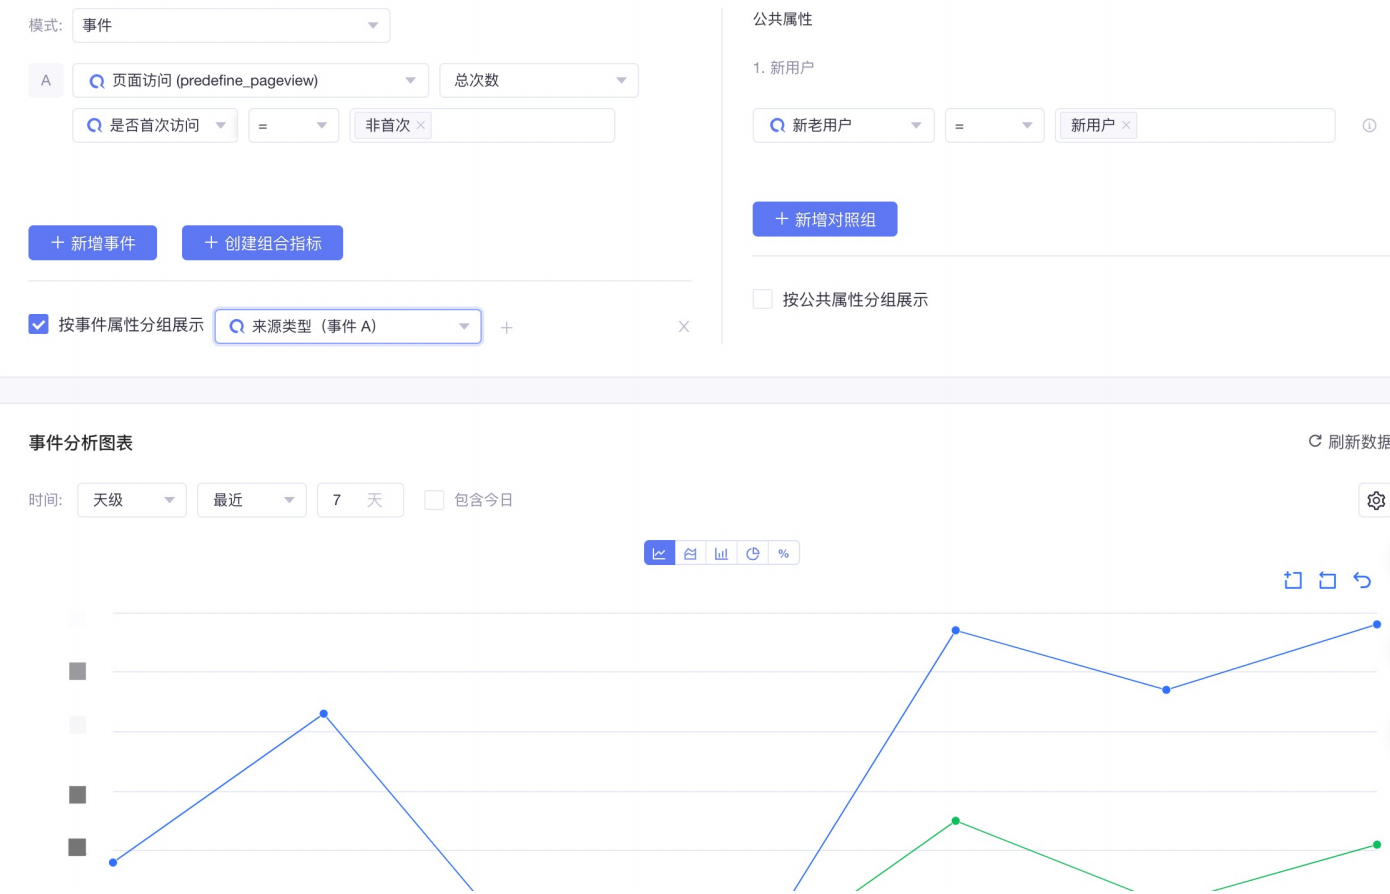Viewport: 1390px width, 894px height.
Task: Click blue line data point at chart's right end
Action: pyautogui.click(x=1377, y=624)
